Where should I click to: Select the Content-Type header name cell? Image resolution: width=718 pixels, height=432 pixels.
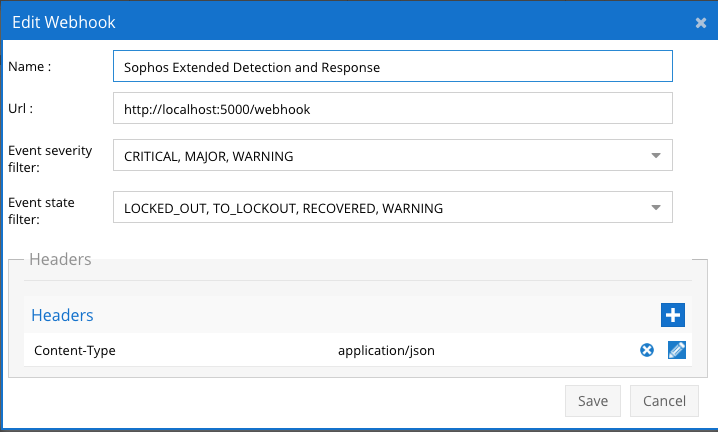tap(75, 350)
